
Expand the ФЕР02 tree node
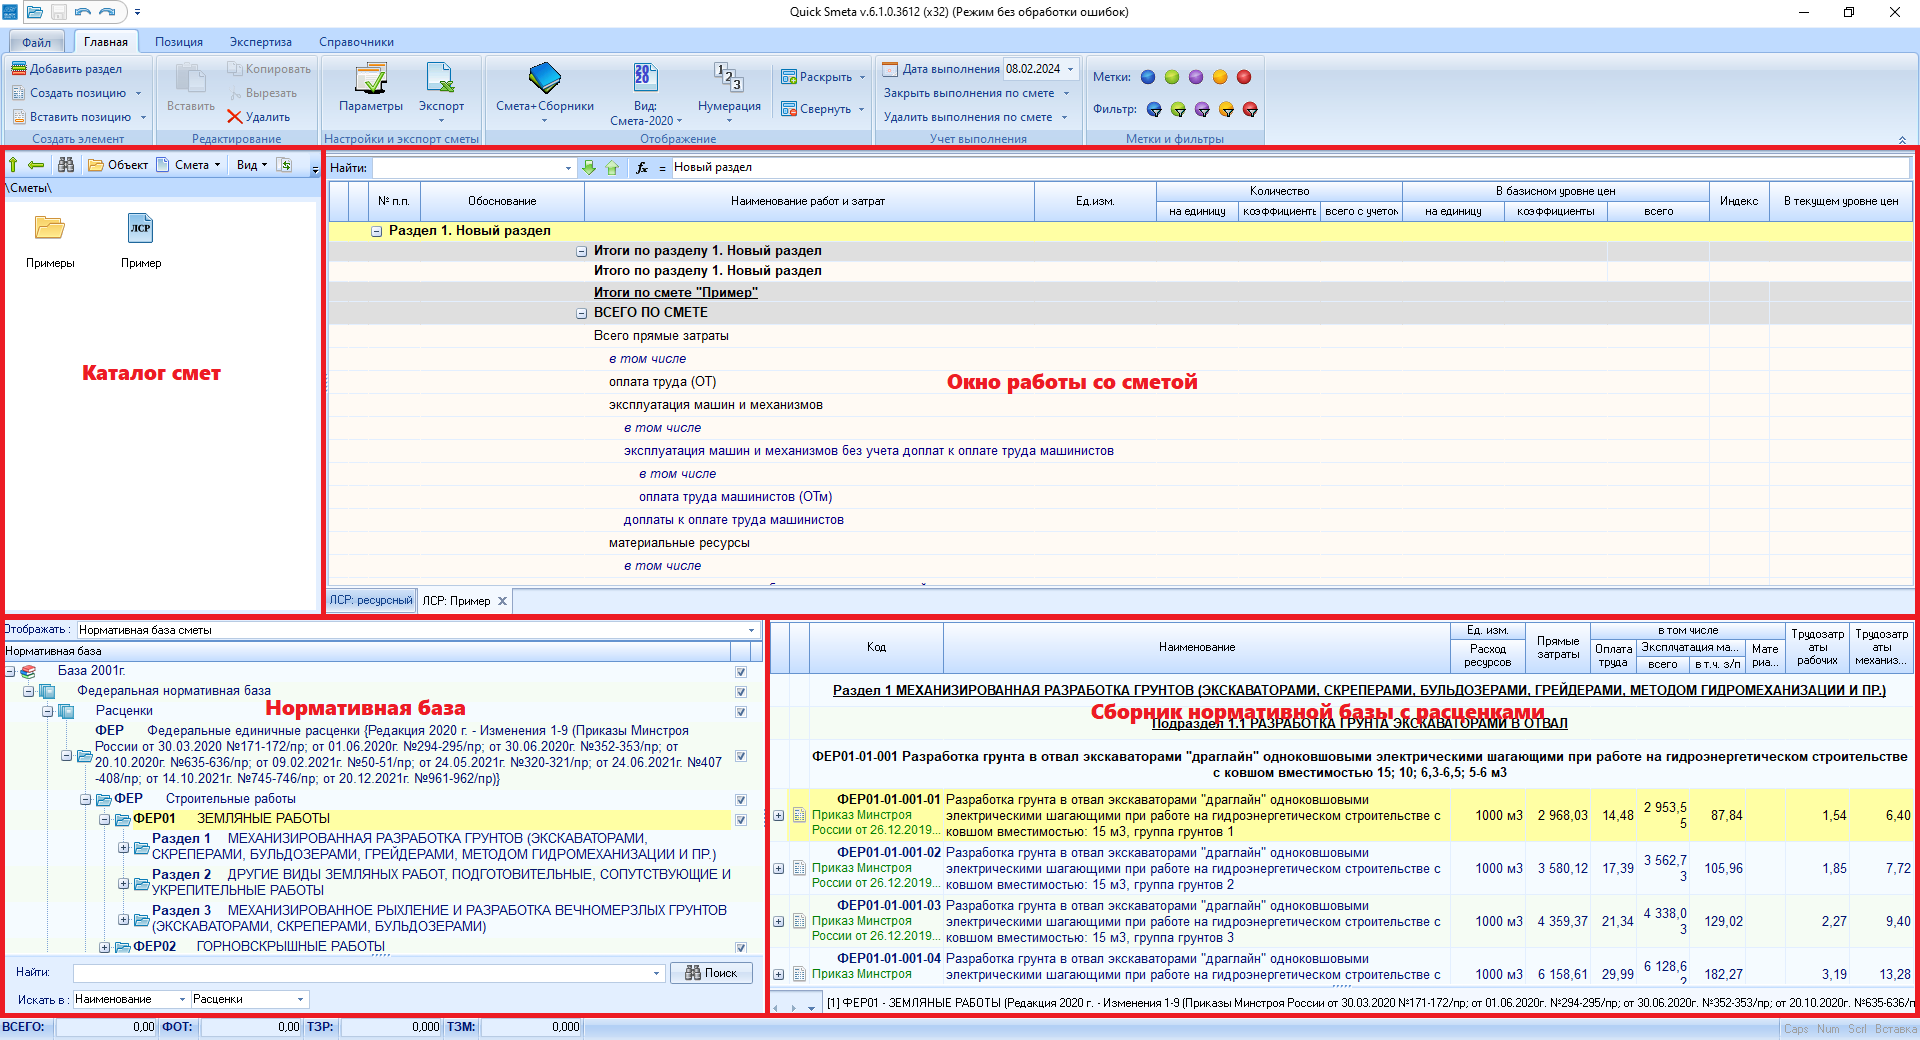coord(104,947)
